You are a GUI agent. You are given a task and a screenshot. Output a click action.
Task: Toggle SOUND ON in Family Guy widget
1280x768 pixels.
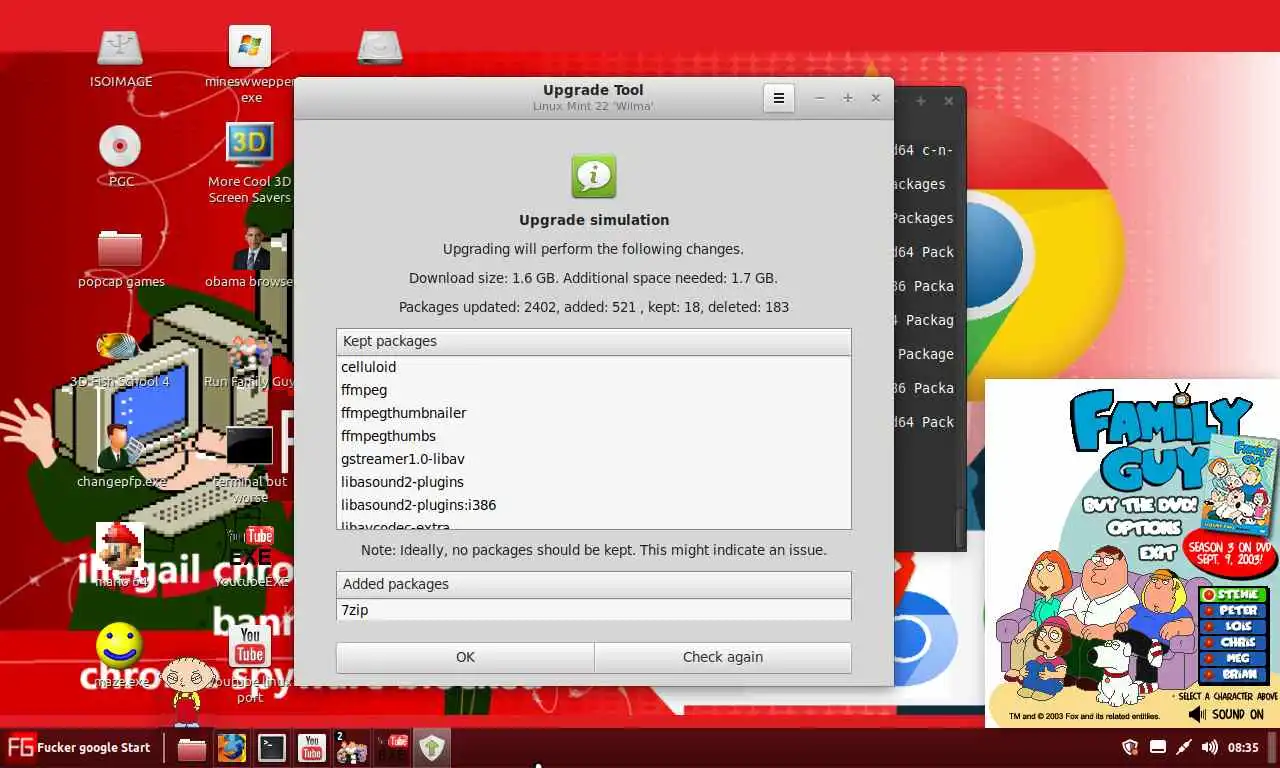(x=1227, y=714)
